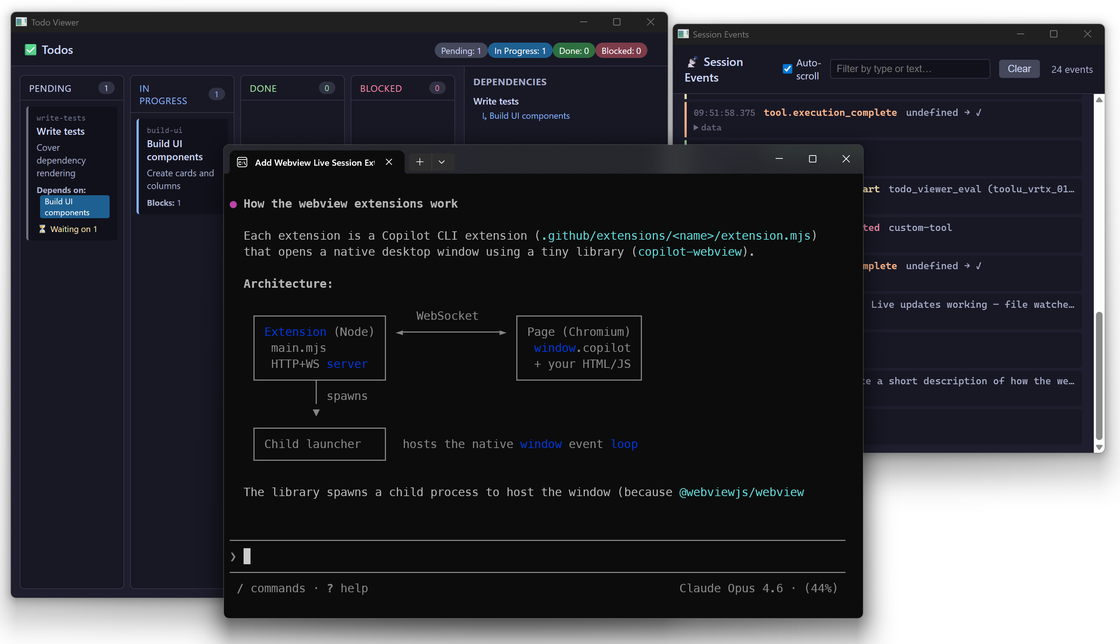Screen dimensions: 1120x644
Task: Click the Session Events scrollbar up arrow
Action: click(x=1099, y=100)
